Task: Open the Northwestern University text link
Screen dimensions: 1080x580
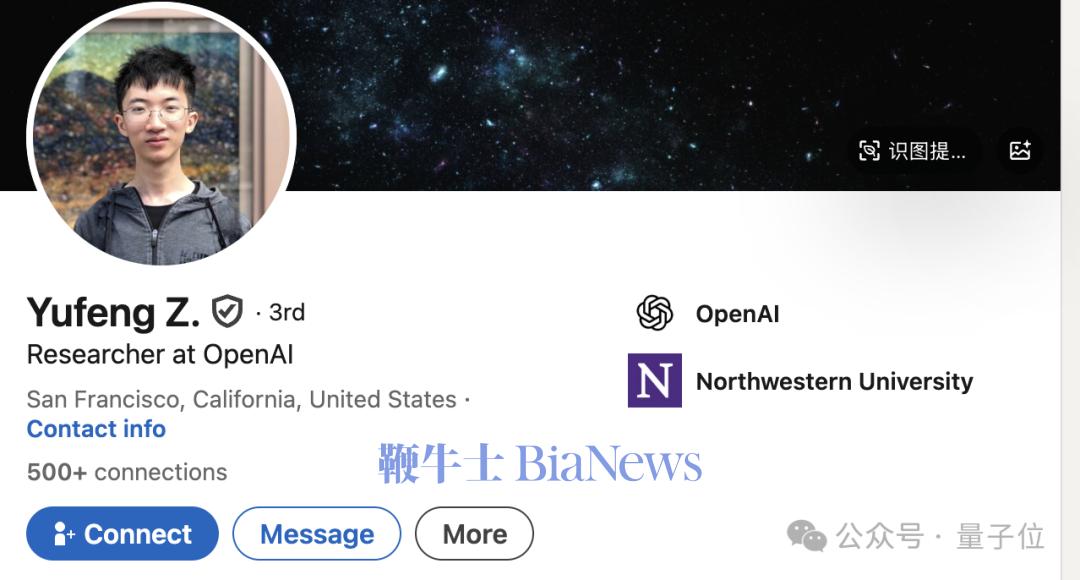Action: (835, 381)
